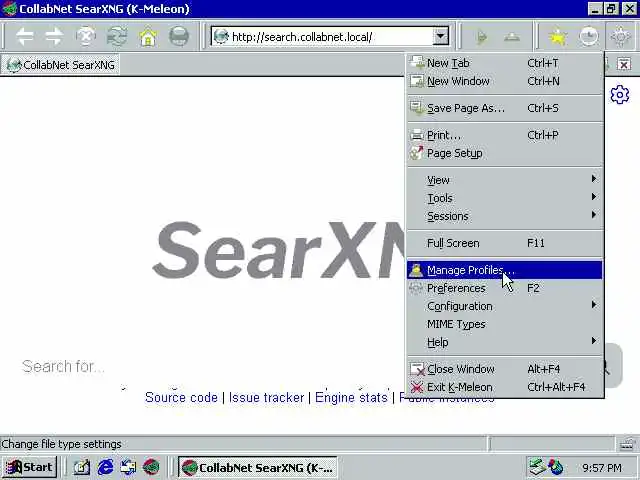Click the Show Desktop quick launch icon
Viewport: 640px width, 480px height.
click(x=82, y=467)
